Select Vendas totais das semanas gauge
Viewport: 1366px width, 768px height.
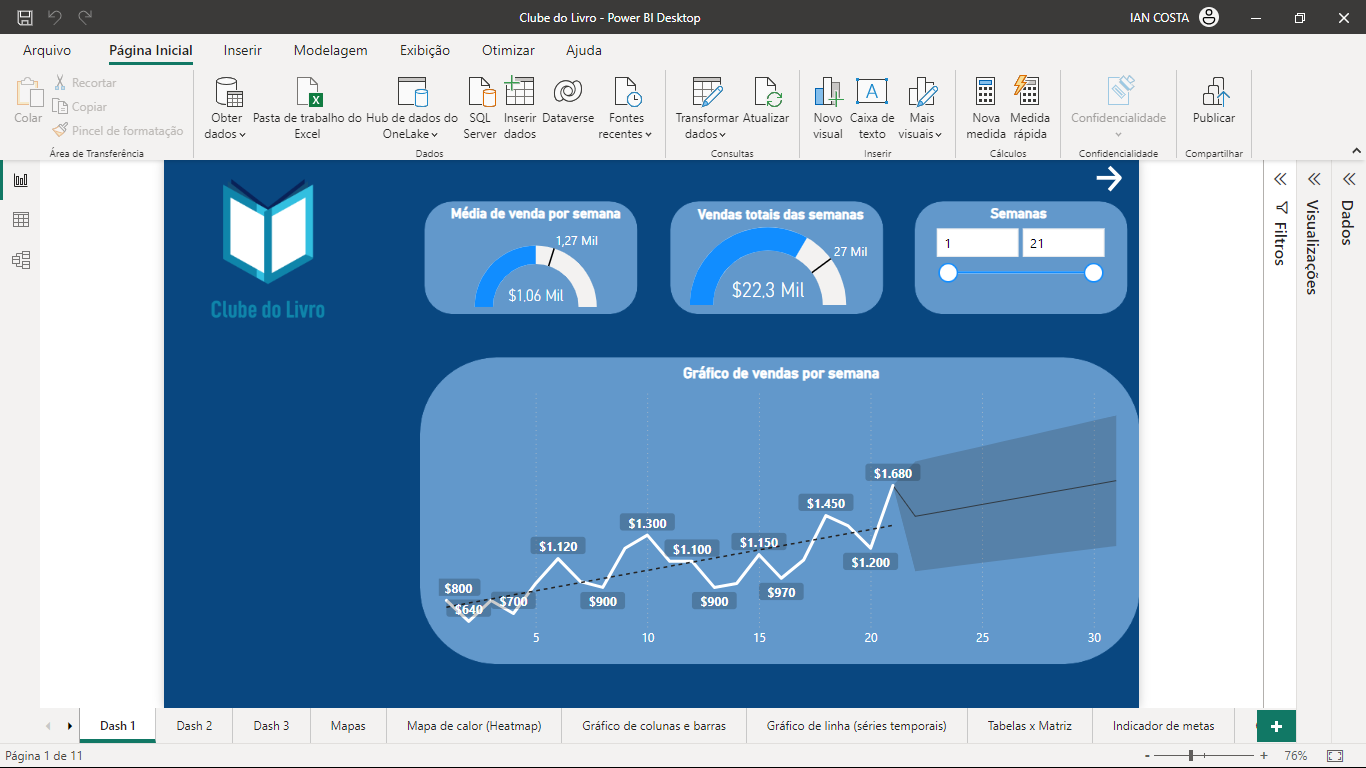point(776,257)
